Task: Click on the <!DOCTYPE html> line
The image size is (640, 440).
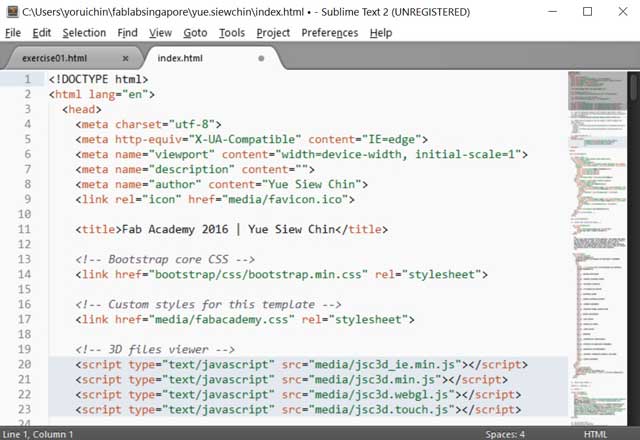Action: pos(98,79)
